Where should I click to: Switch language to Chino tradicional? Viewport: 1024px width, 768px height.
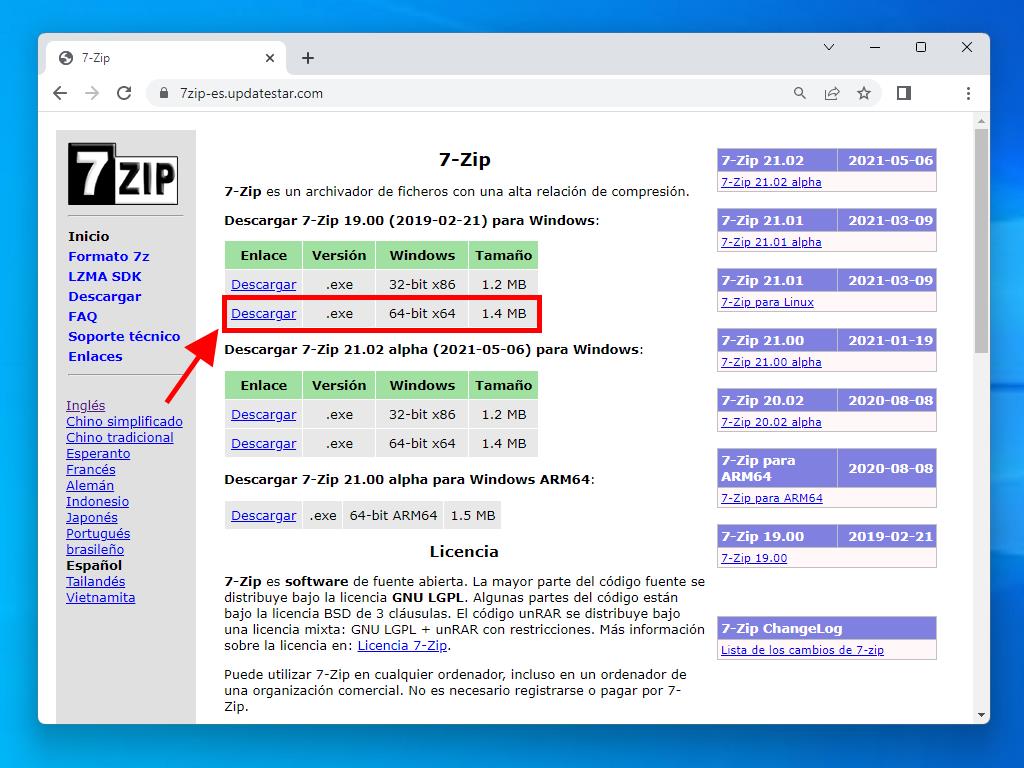(120, 438)
